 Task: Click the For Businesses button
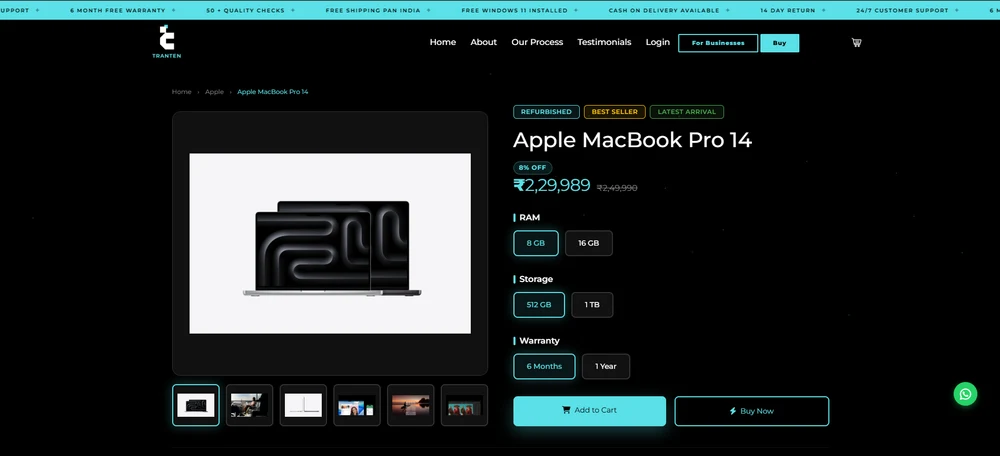(x=718, y=43)
